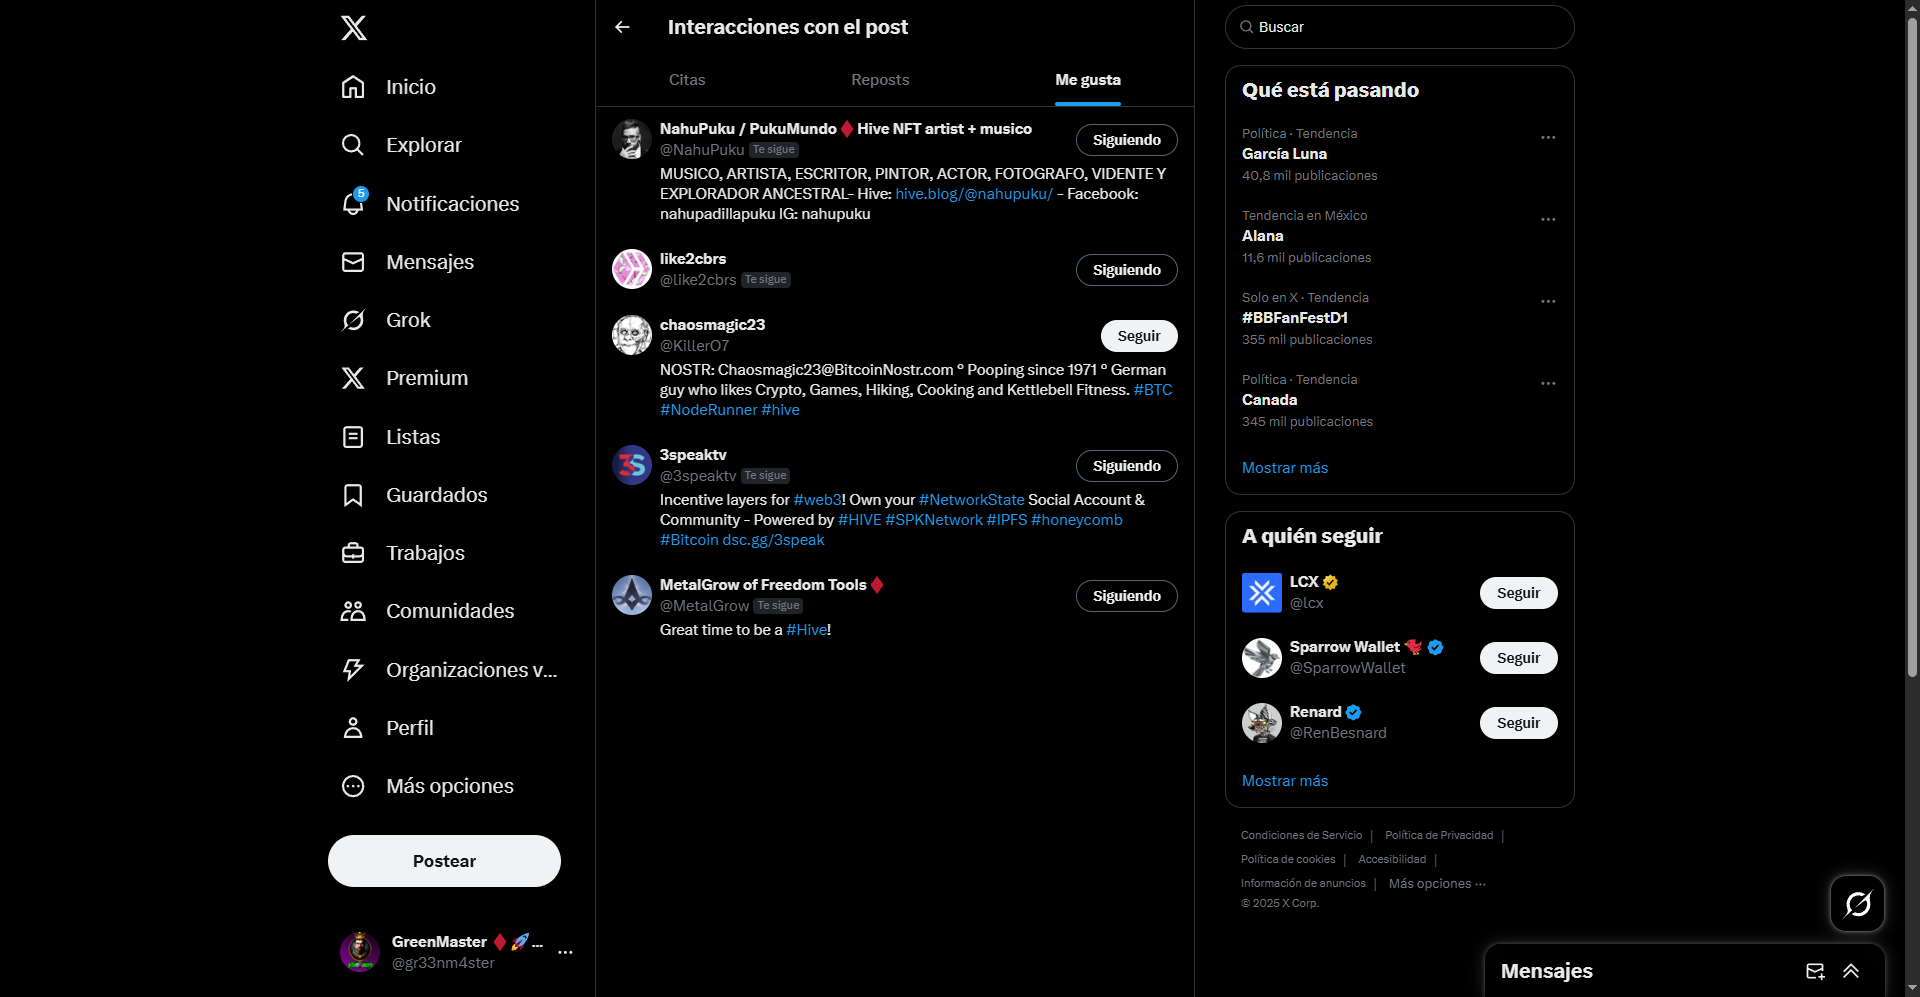Open Notificaciones bell icon
1920x997 pixels.
[353, 203]
